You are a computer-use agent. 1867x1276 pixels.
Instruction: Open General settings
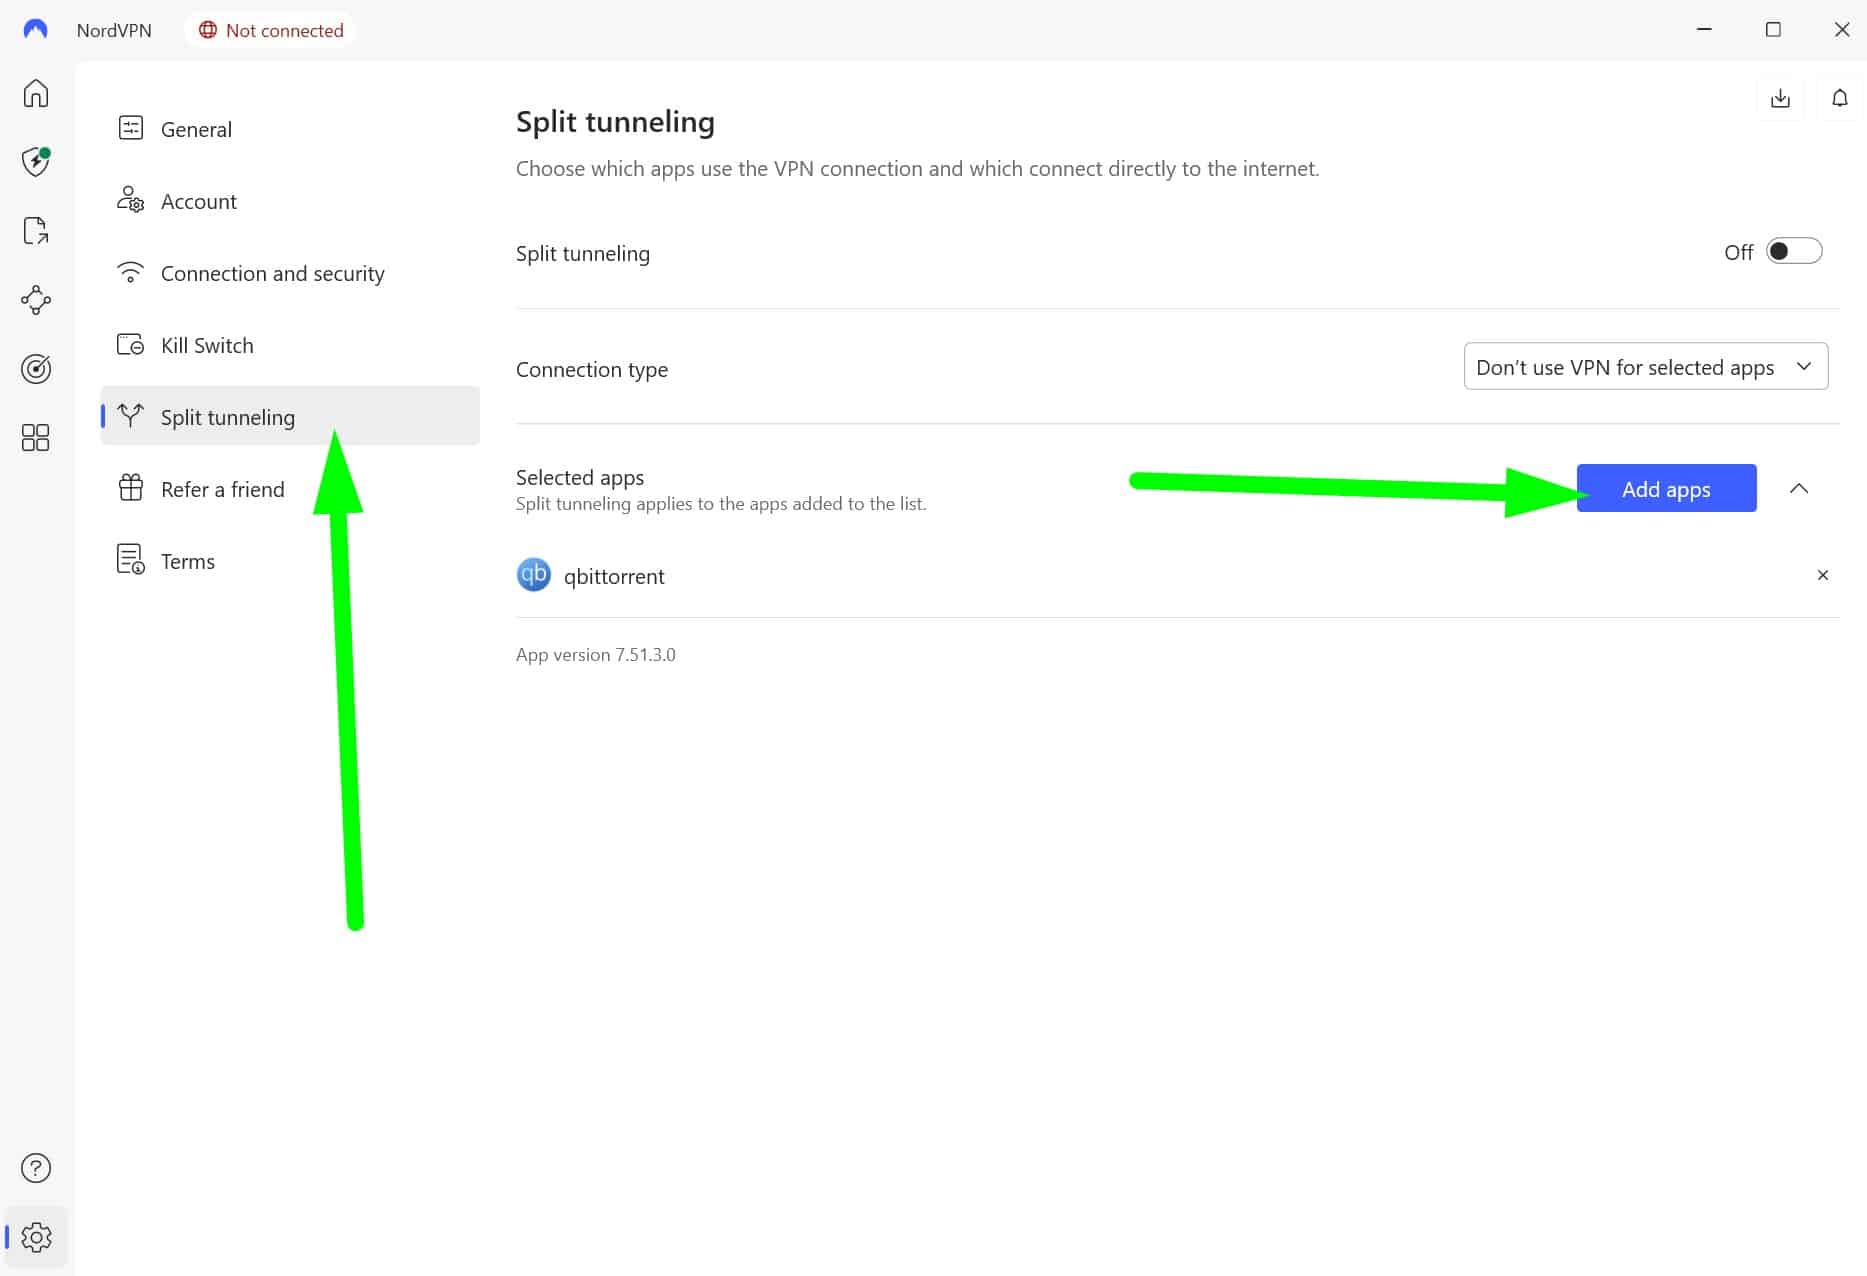[x=290, y=129]
